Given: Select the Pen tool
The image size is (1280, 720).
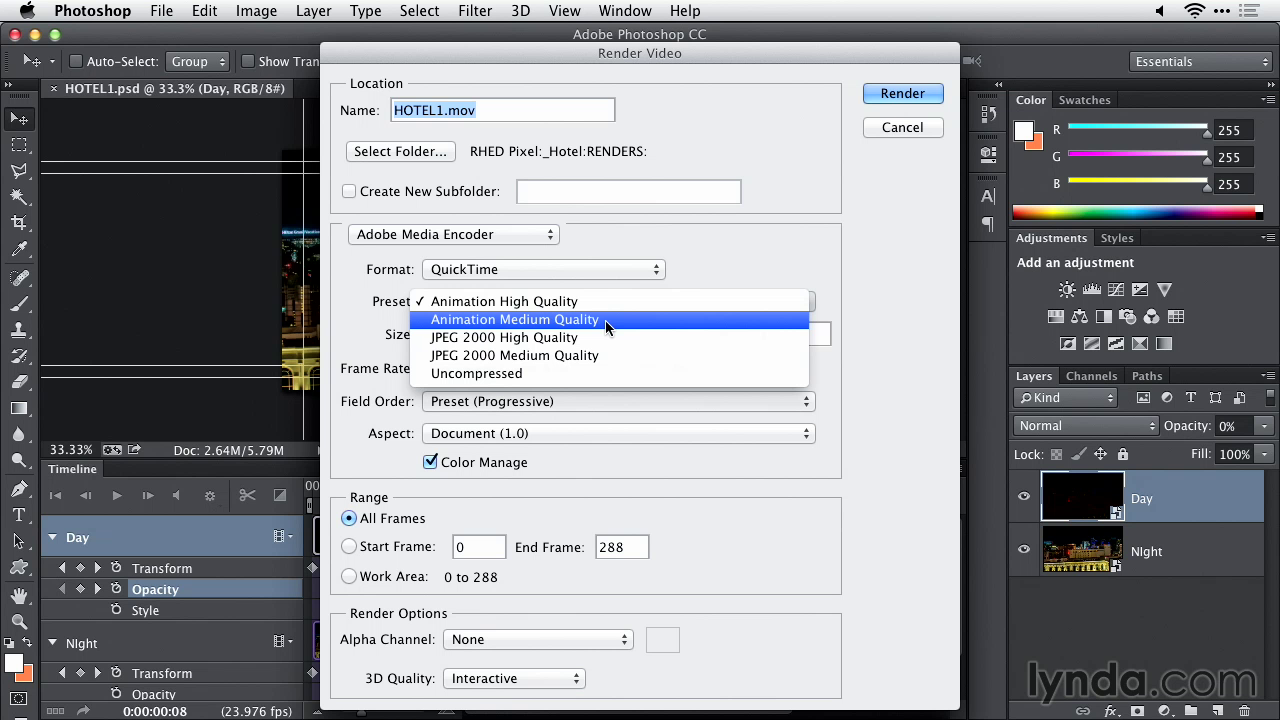Looking at the screenshot, I should click(x=19, y=489).
